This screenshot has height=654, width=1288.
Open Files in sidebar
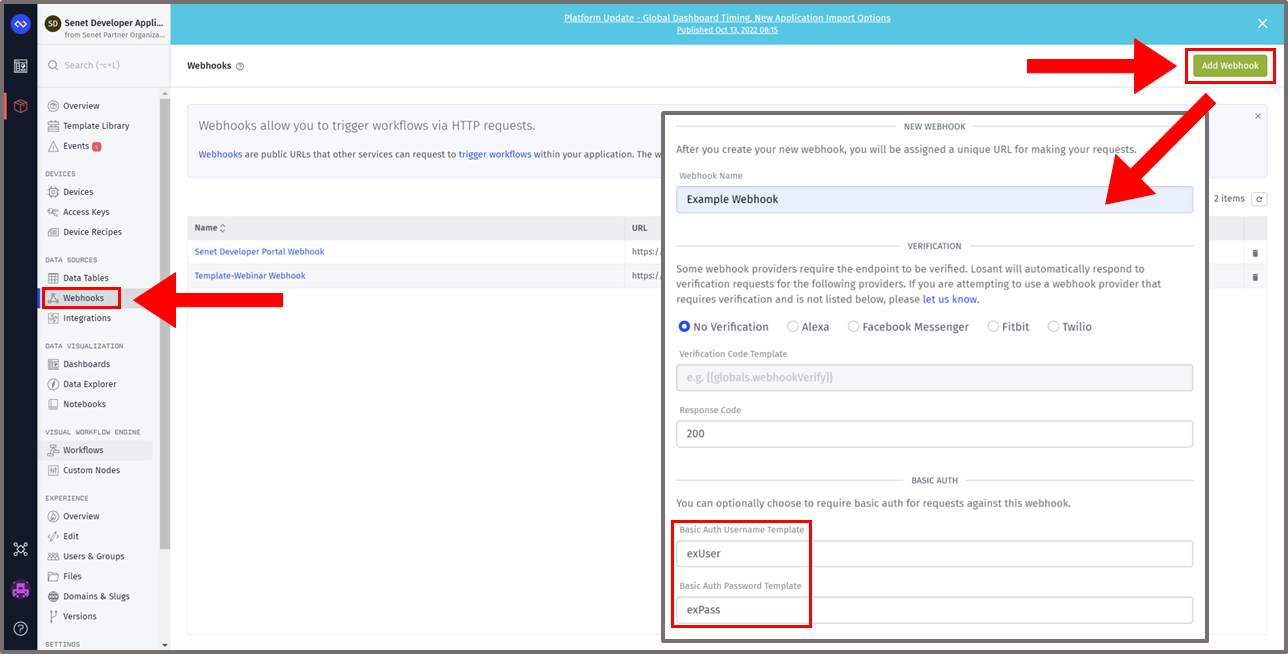(72, 576)
